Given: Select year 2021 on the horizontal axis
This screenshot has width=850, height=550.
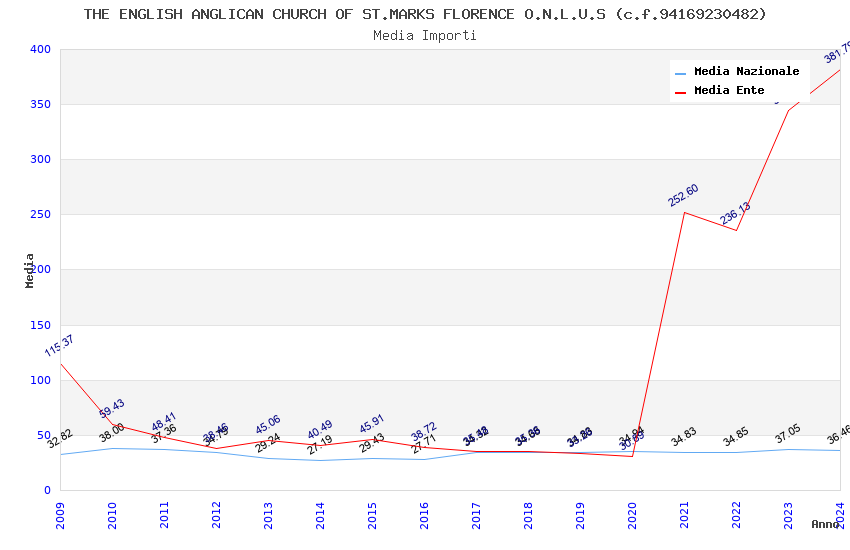Looking at the screenshot, I should click(x=685, y=515).
